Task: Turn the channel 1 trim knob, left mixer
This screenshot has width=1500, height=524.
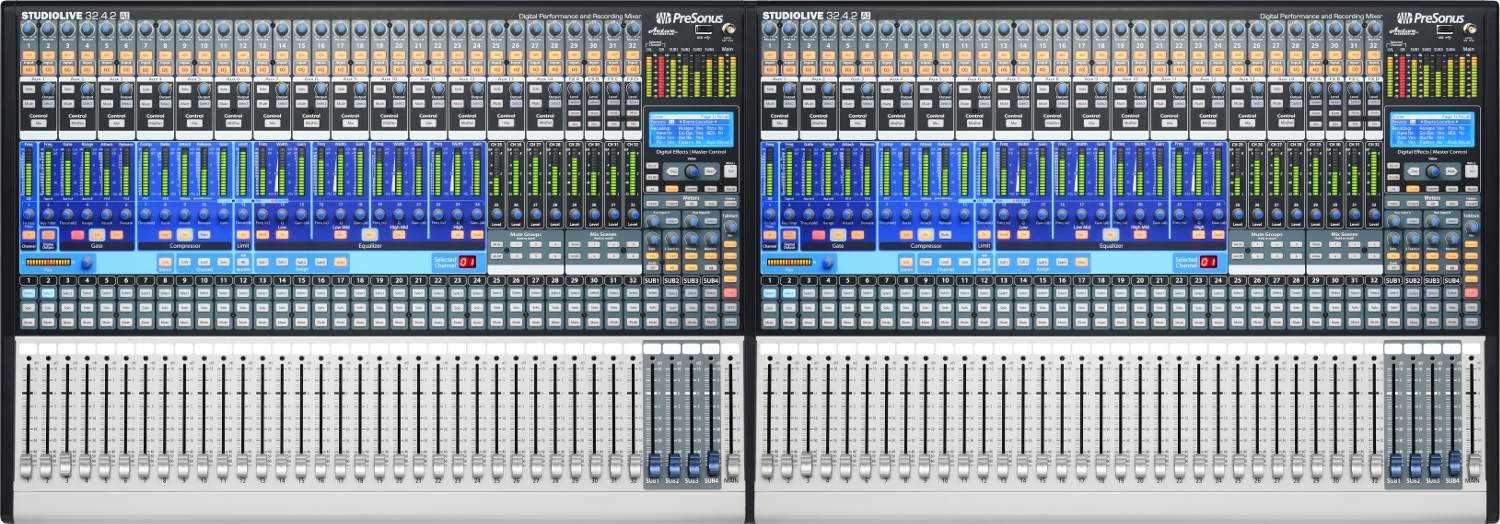Action: point(29,28)
